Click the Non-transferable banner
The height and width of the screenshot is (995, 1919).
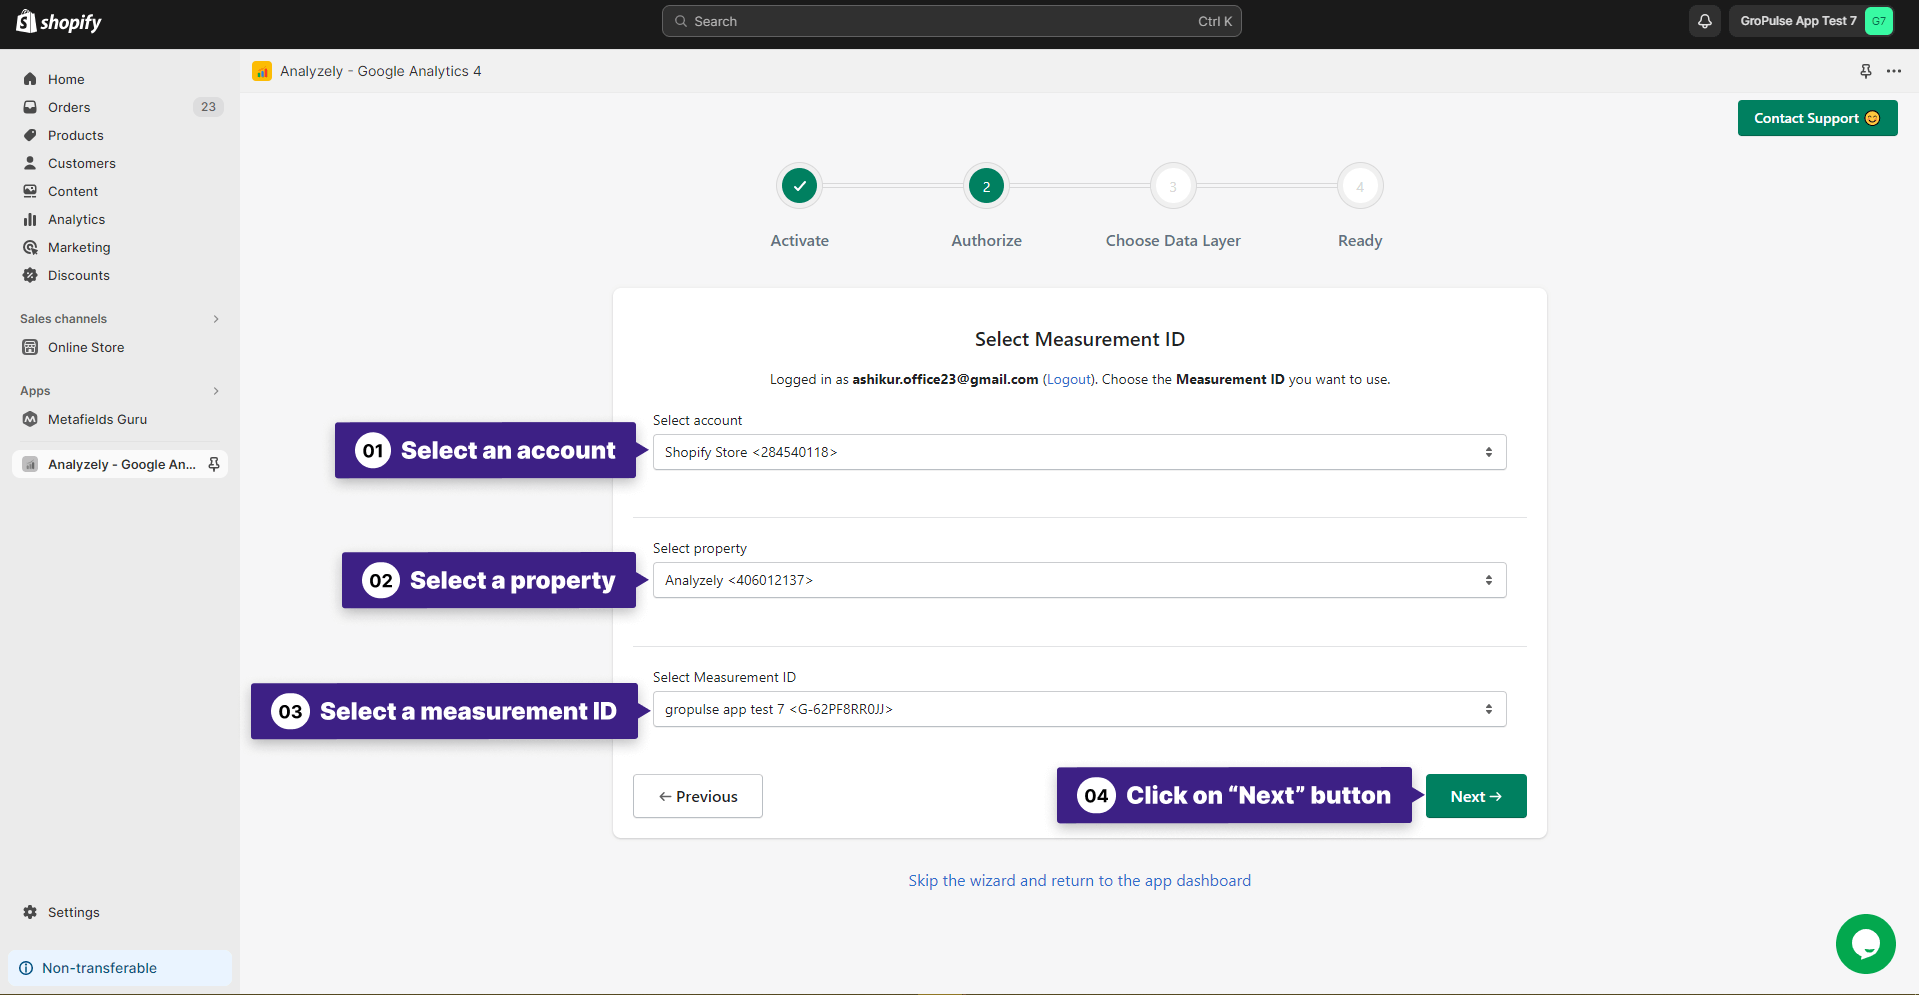click(120, 968)
